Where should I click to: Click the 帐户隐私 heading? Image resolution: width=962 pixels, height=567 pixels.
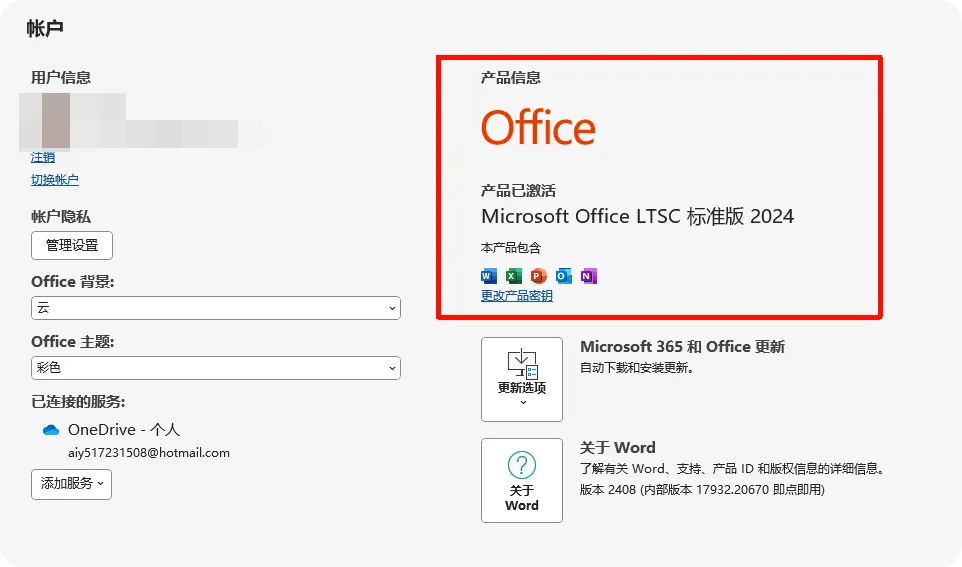61,217
